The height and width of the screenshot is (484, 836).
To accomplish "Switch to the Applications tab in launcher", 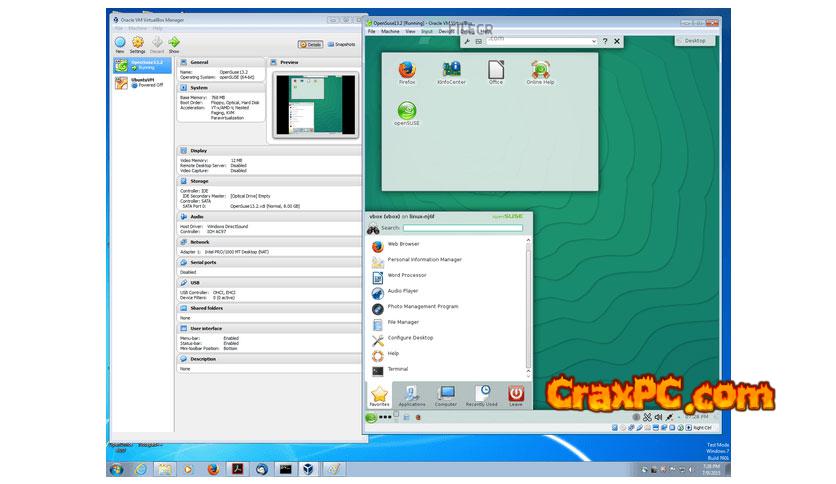I will pos(412,395).
